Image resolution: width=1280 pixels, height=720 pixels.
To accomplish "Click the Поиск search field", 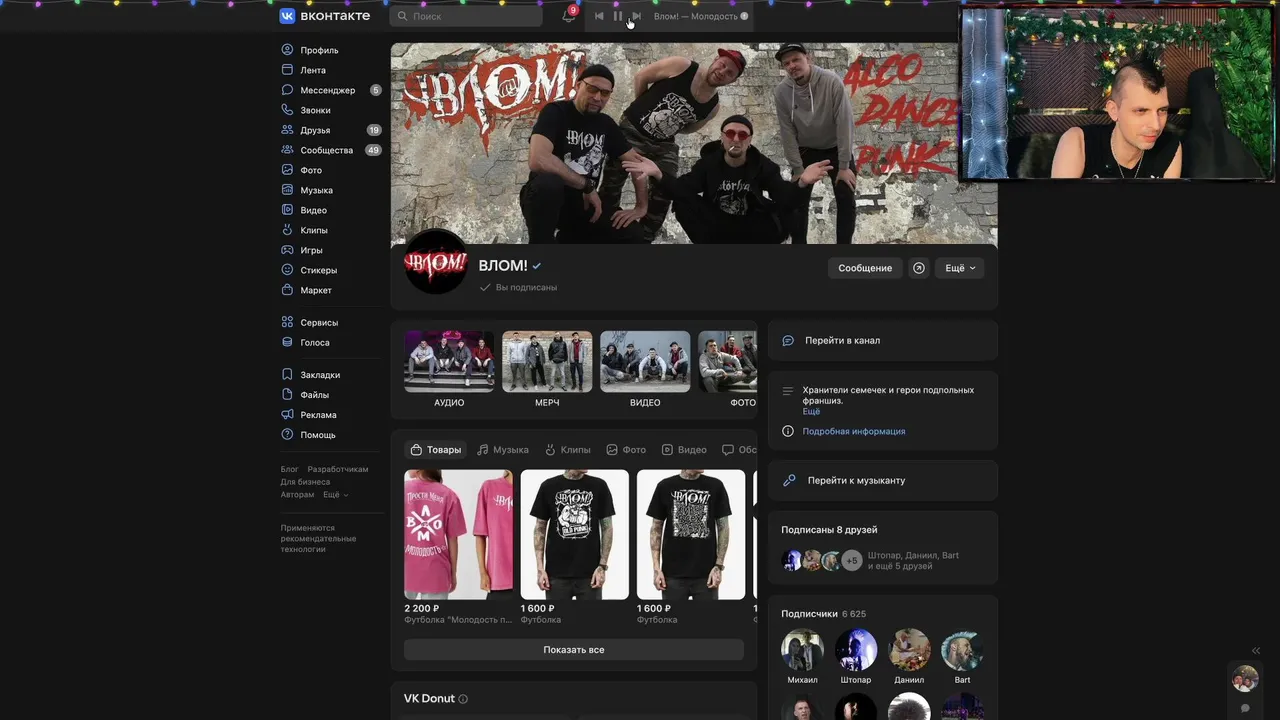I will click(x=466, y=16).
